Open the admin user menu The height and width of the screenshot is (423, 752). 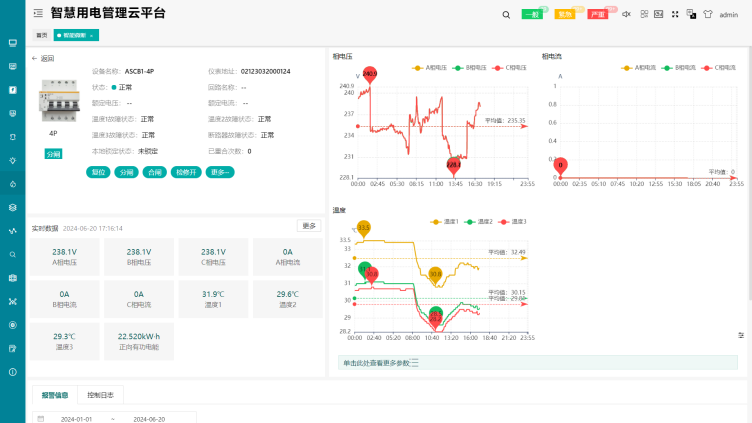coord(728,15)
